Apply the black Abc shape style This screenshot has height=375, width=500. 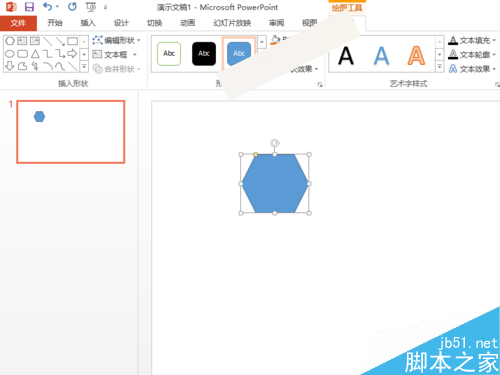pos(204,53)
